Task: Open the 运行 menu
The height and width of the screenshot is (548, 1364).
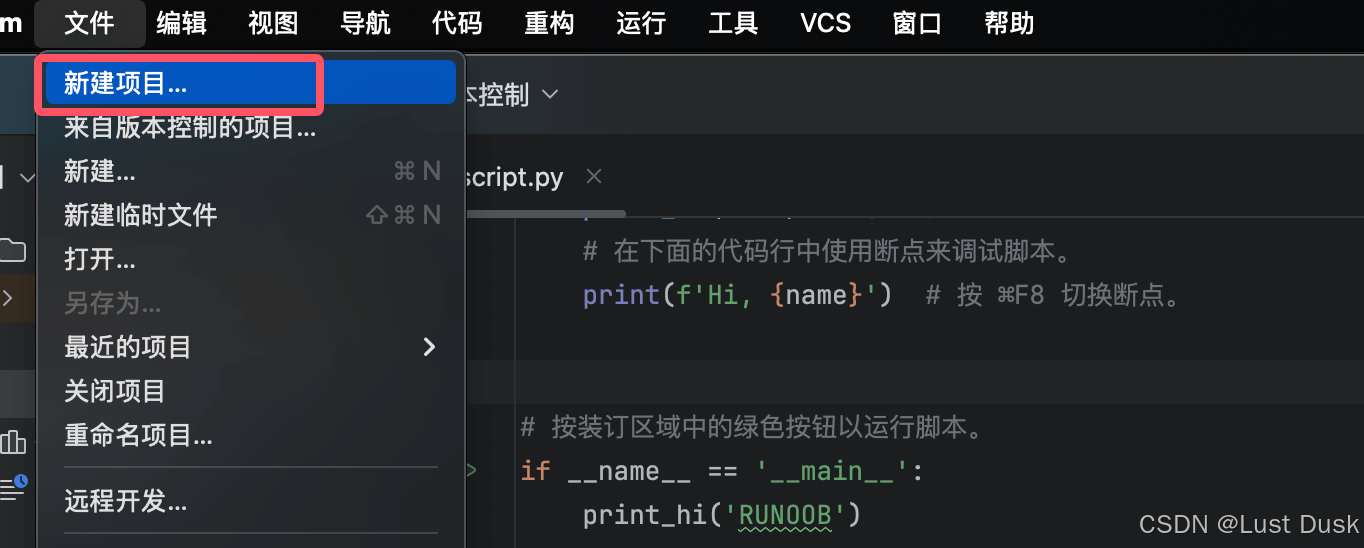Action: pyautogui.click(x=641, y=23)
